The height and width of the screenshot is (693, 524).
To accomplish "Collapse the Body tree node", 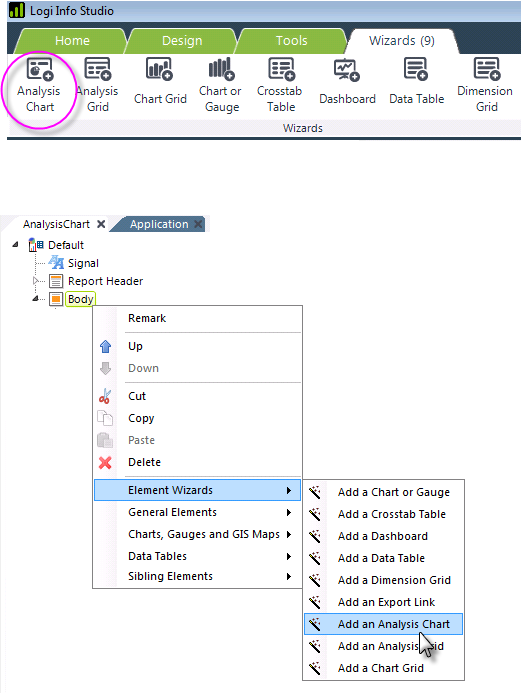I will [35, 299].
